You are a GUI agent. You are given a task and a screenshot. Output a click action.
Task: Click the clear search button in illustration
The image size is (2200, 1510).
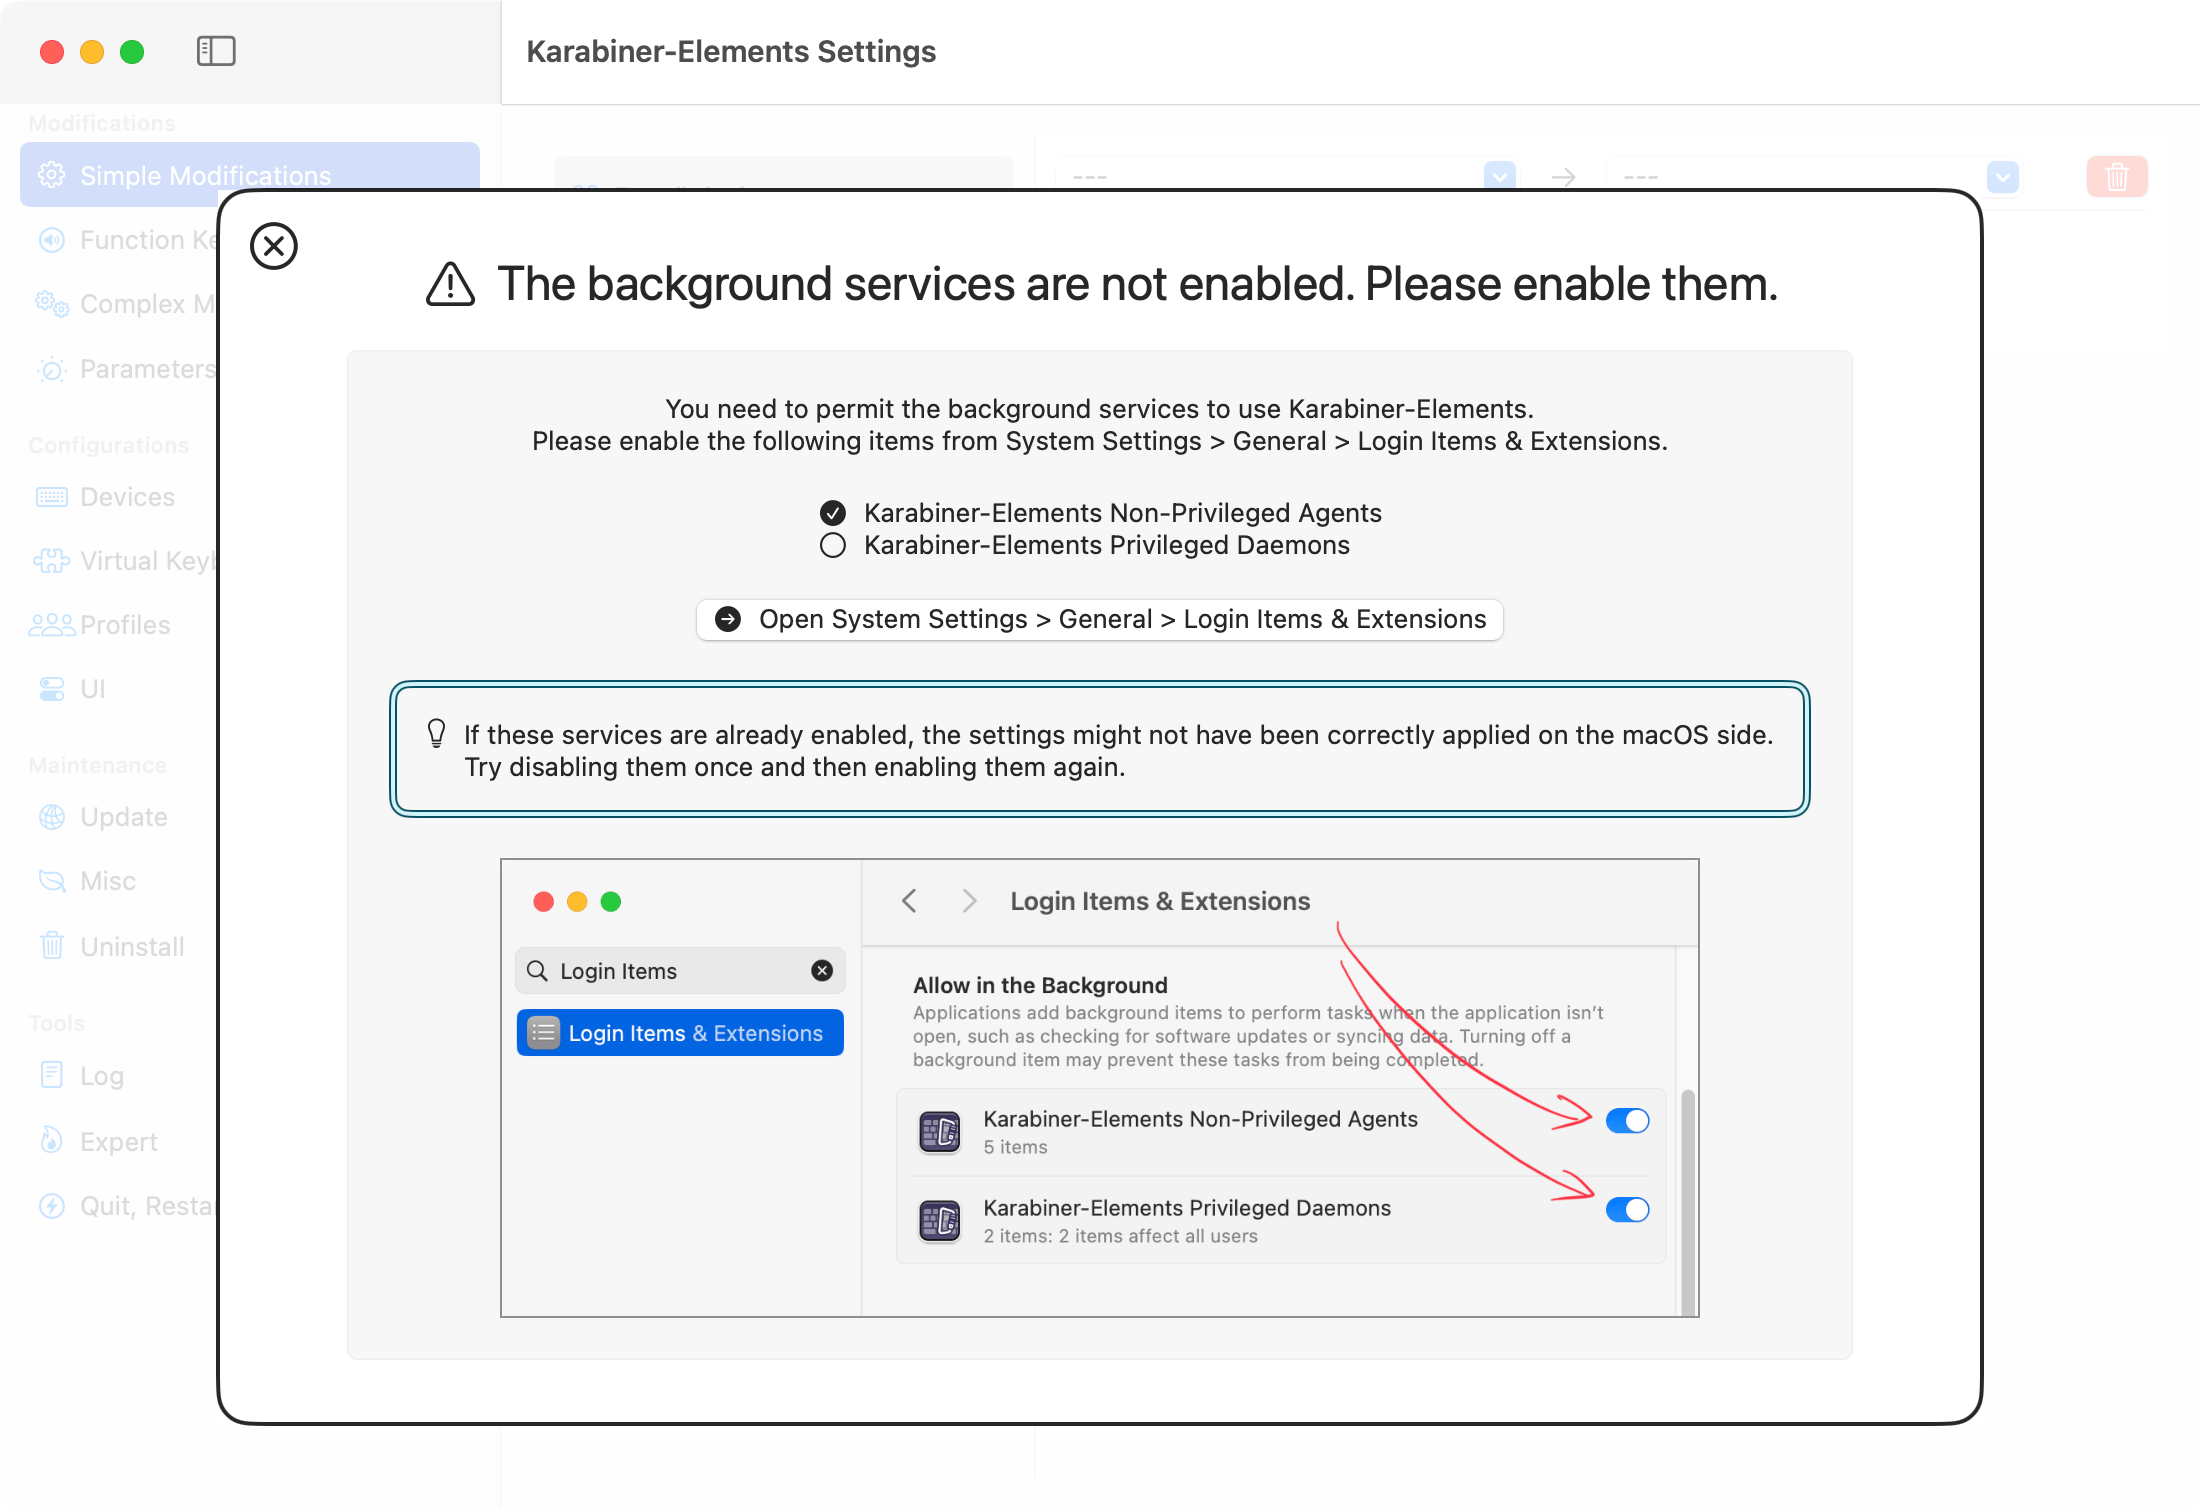(x=822, y=971)
